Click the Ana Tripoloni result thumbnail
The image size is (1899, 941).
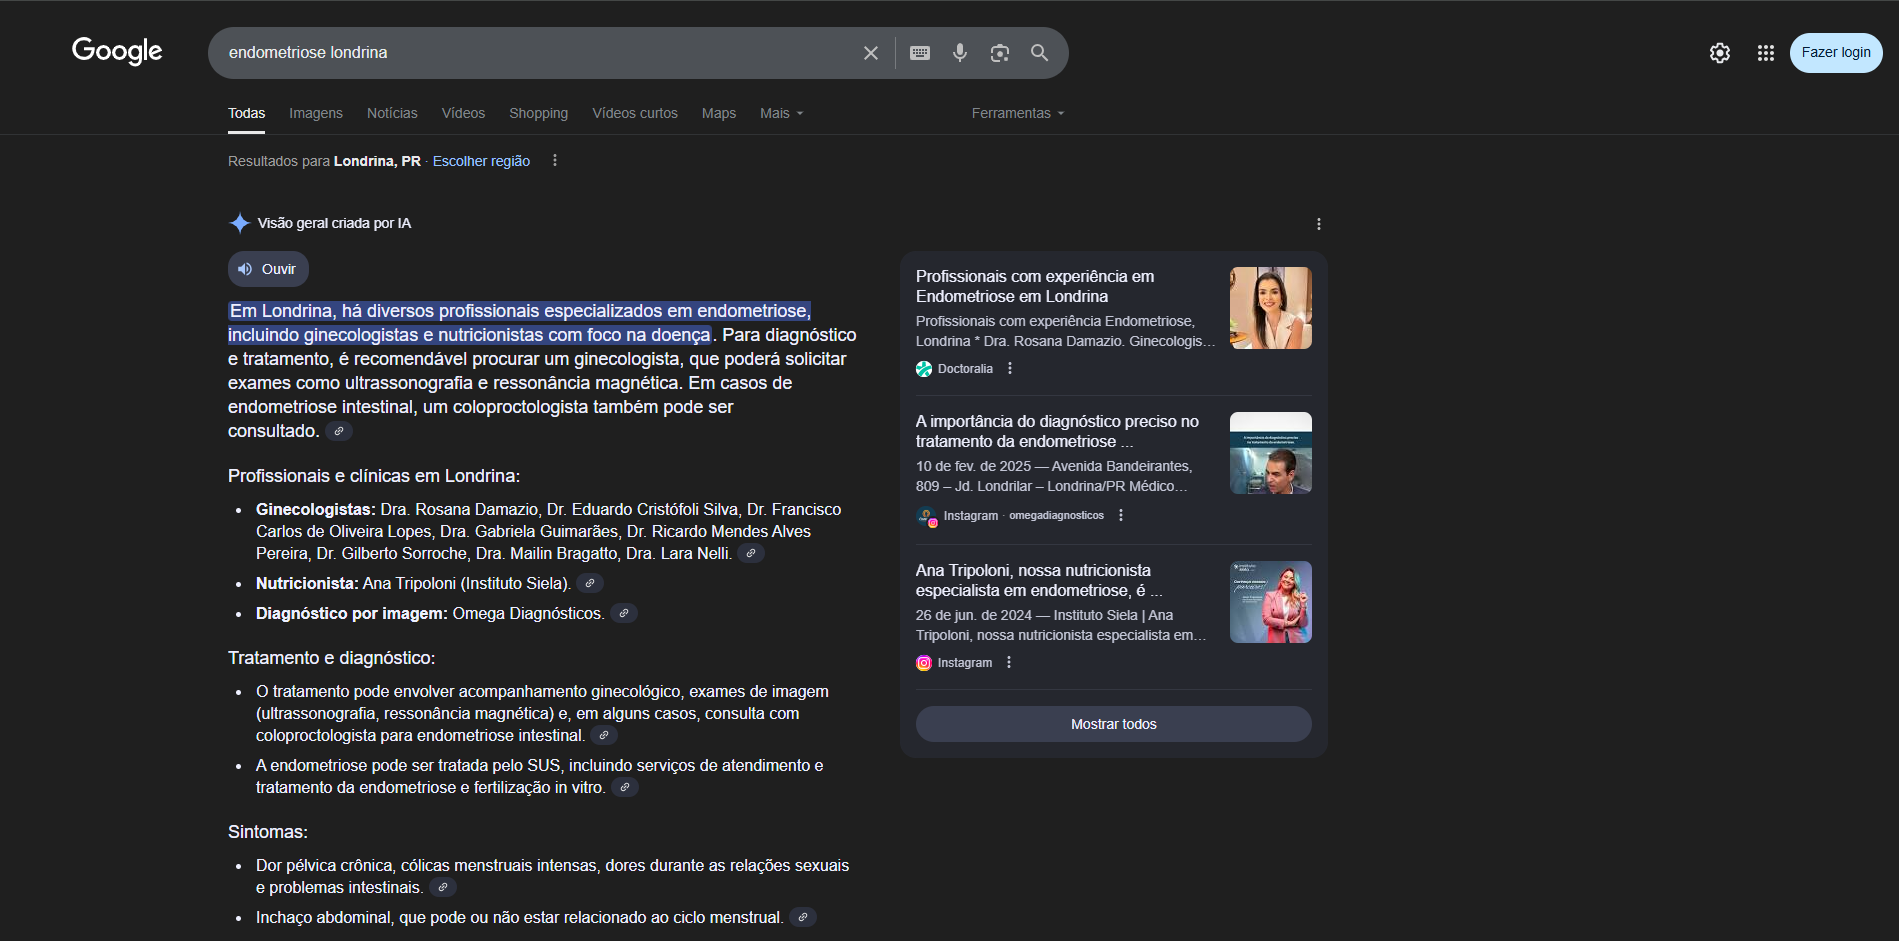(1270, 602)
